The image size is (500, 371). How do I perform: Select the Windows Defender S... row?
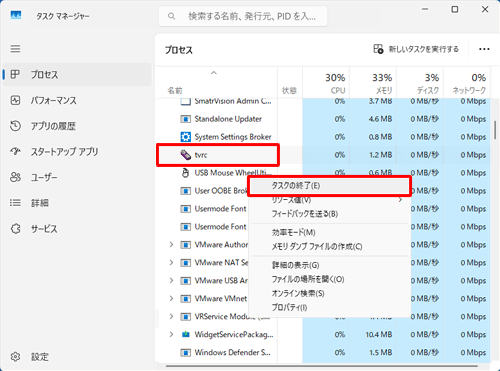click(324, 352)
